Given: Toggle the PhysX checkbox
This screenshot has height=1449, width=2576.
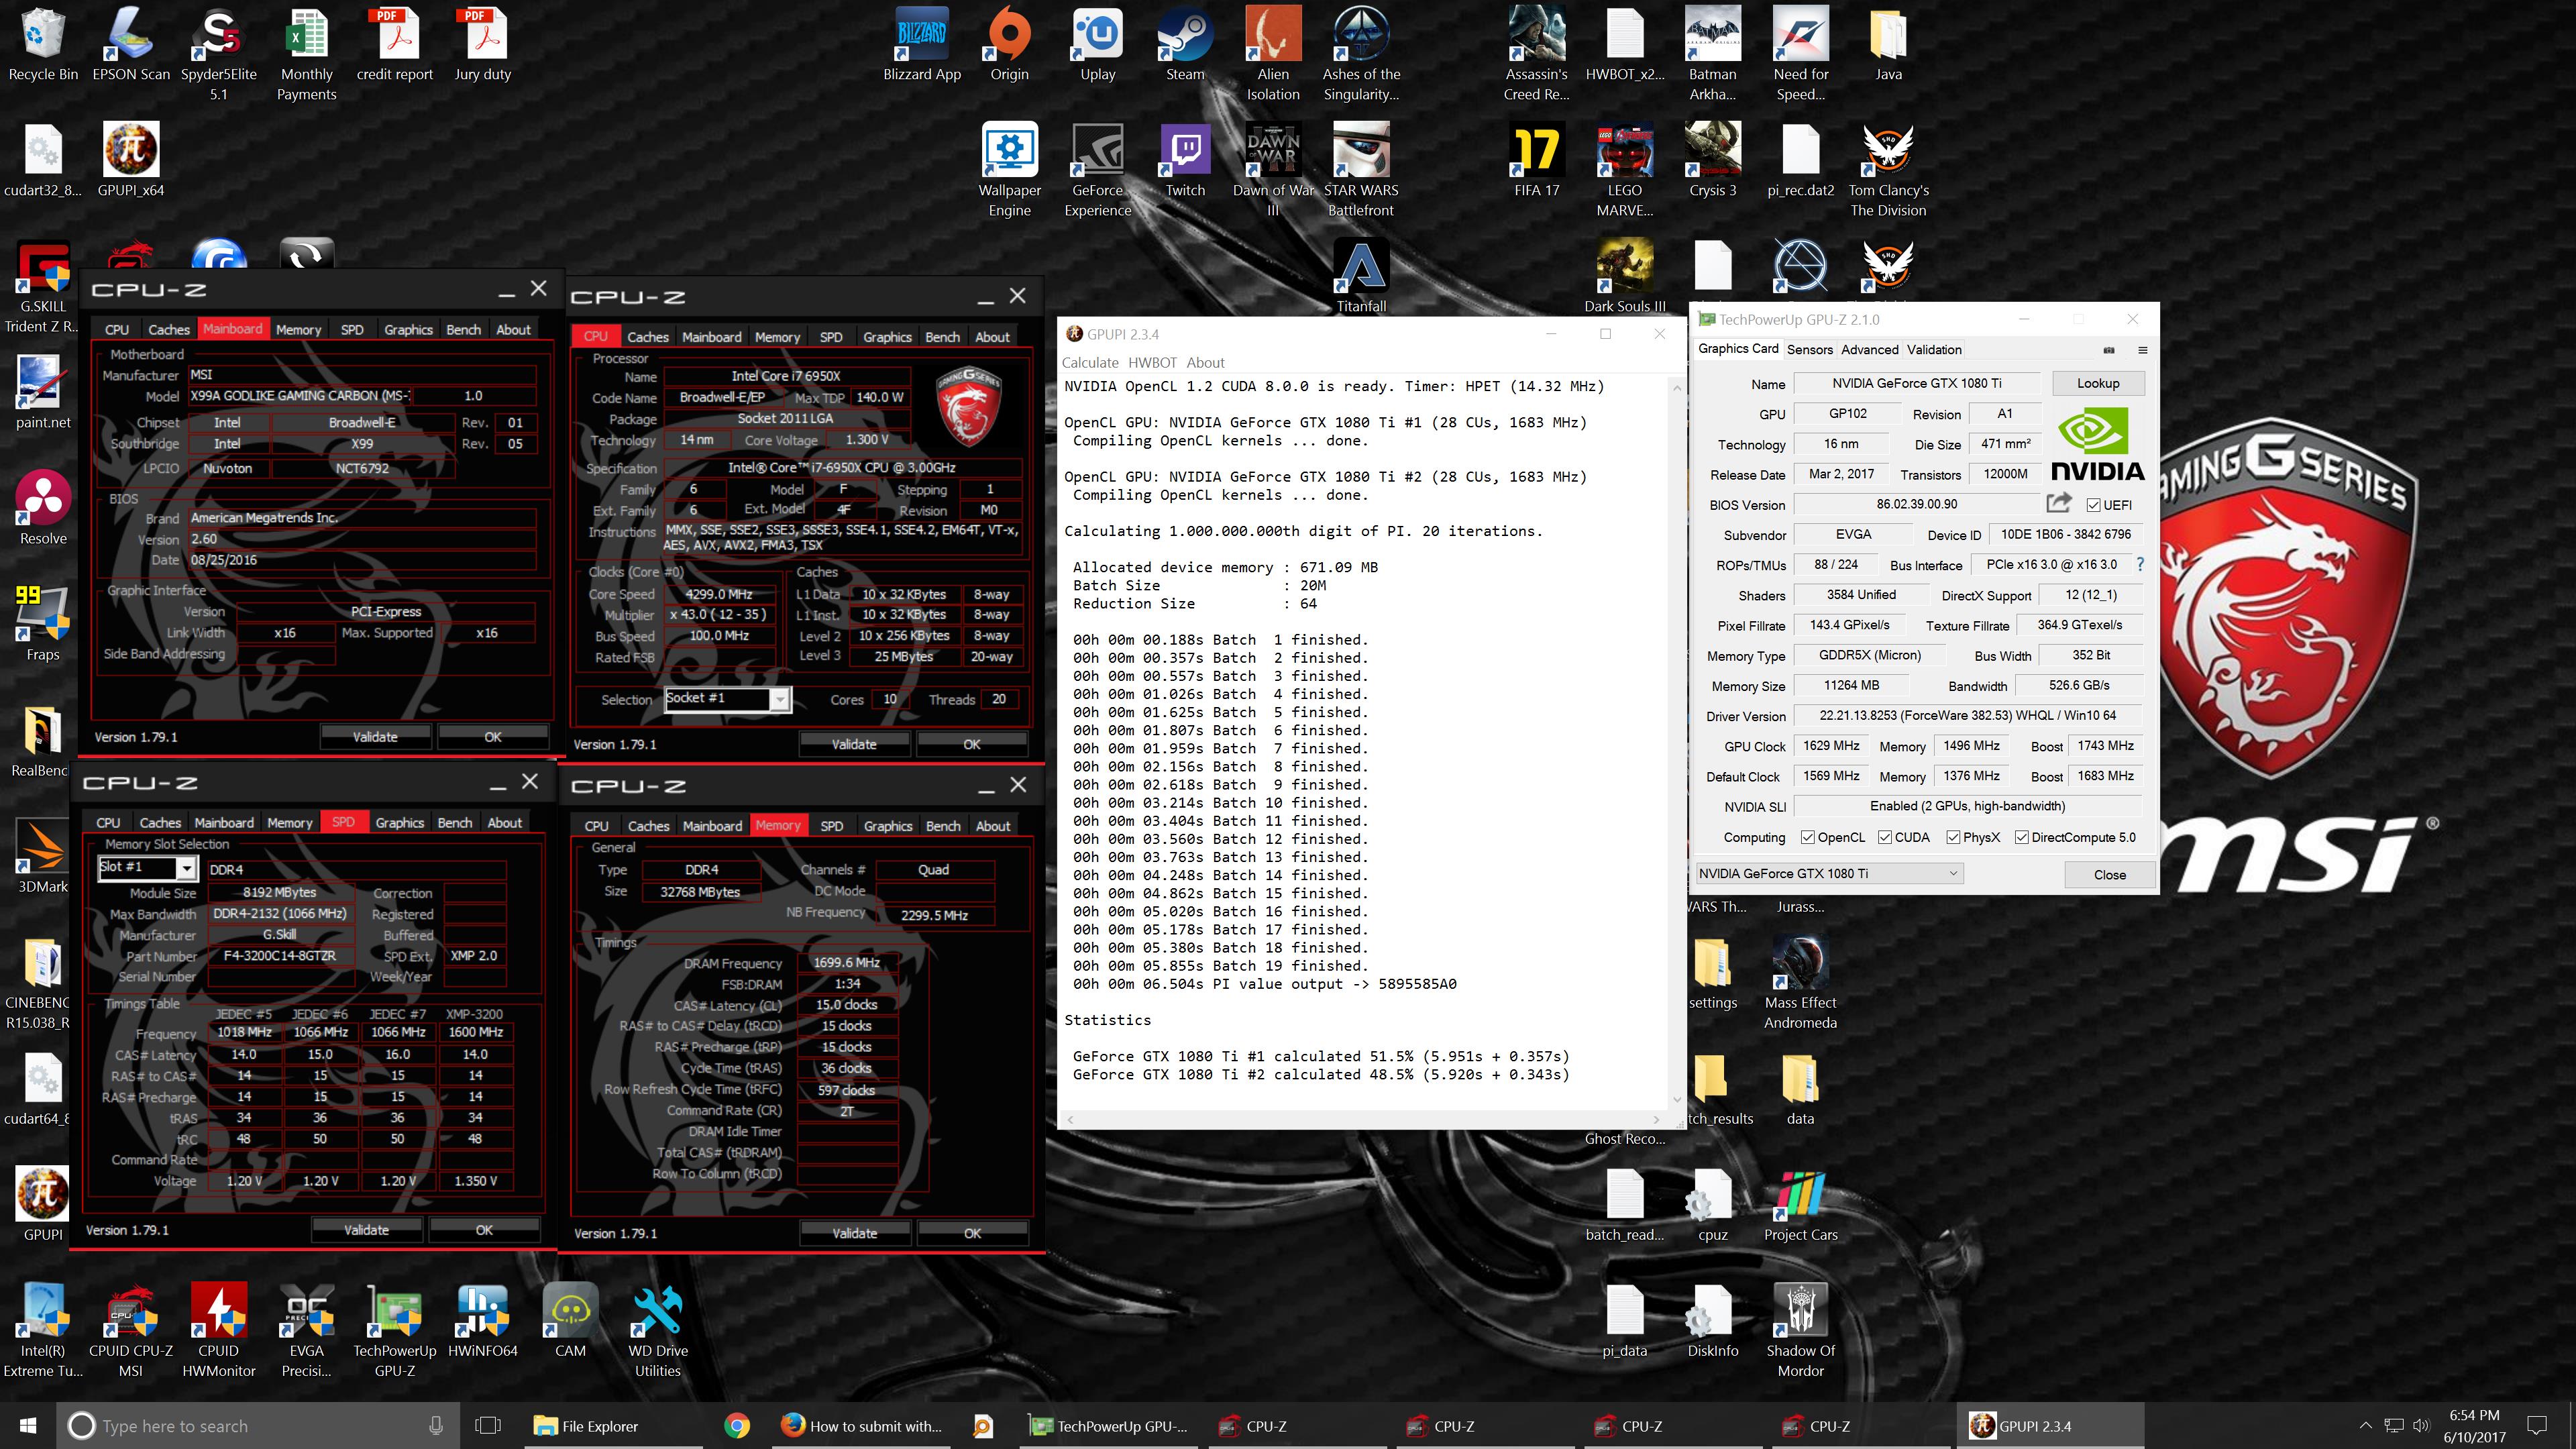Looking at the screenshot, I should point(1953,837).
